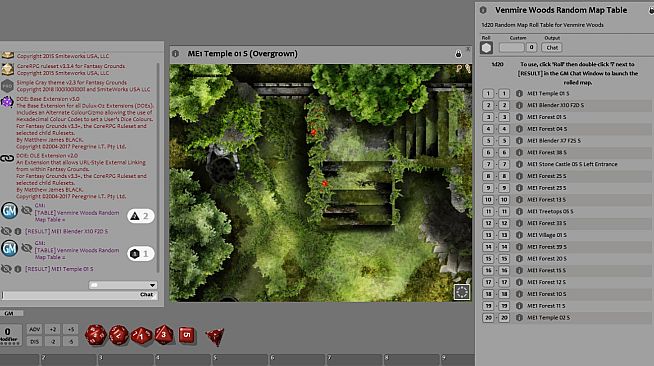Click the d20 die in dice tray

95,335
